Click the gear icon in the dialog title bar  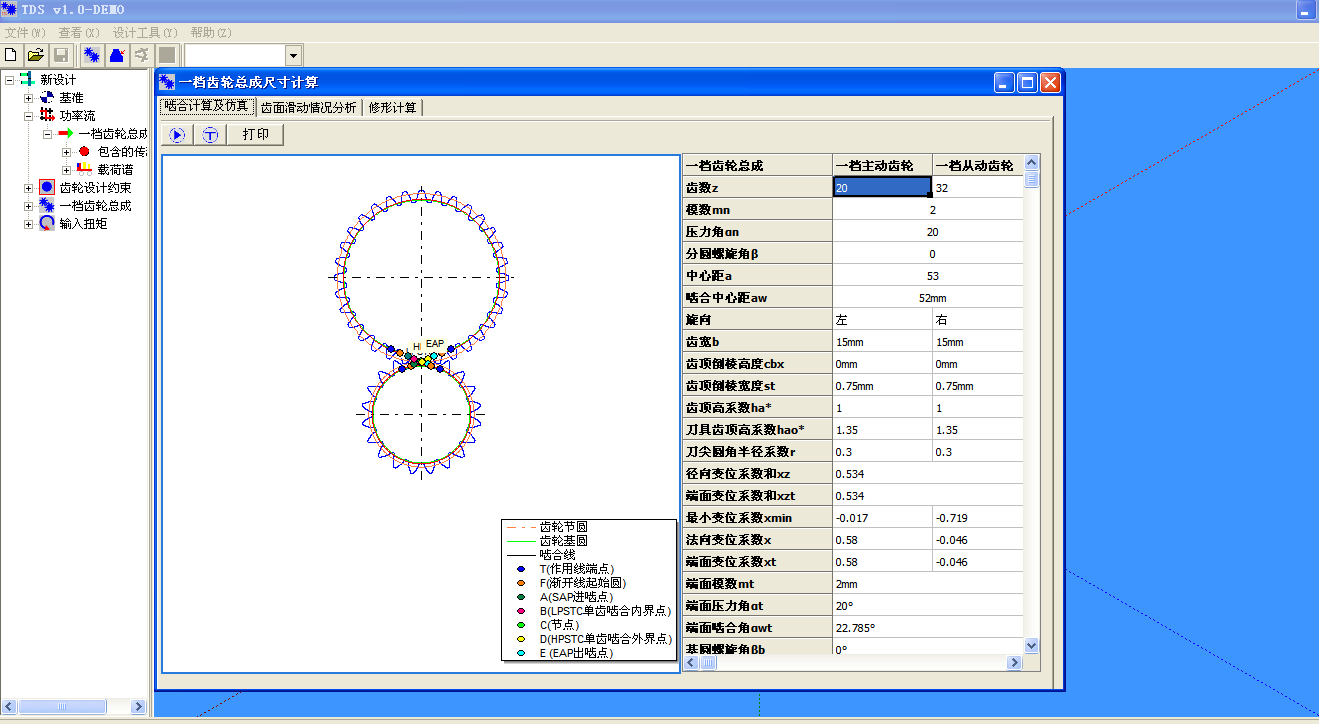[167, 83]
